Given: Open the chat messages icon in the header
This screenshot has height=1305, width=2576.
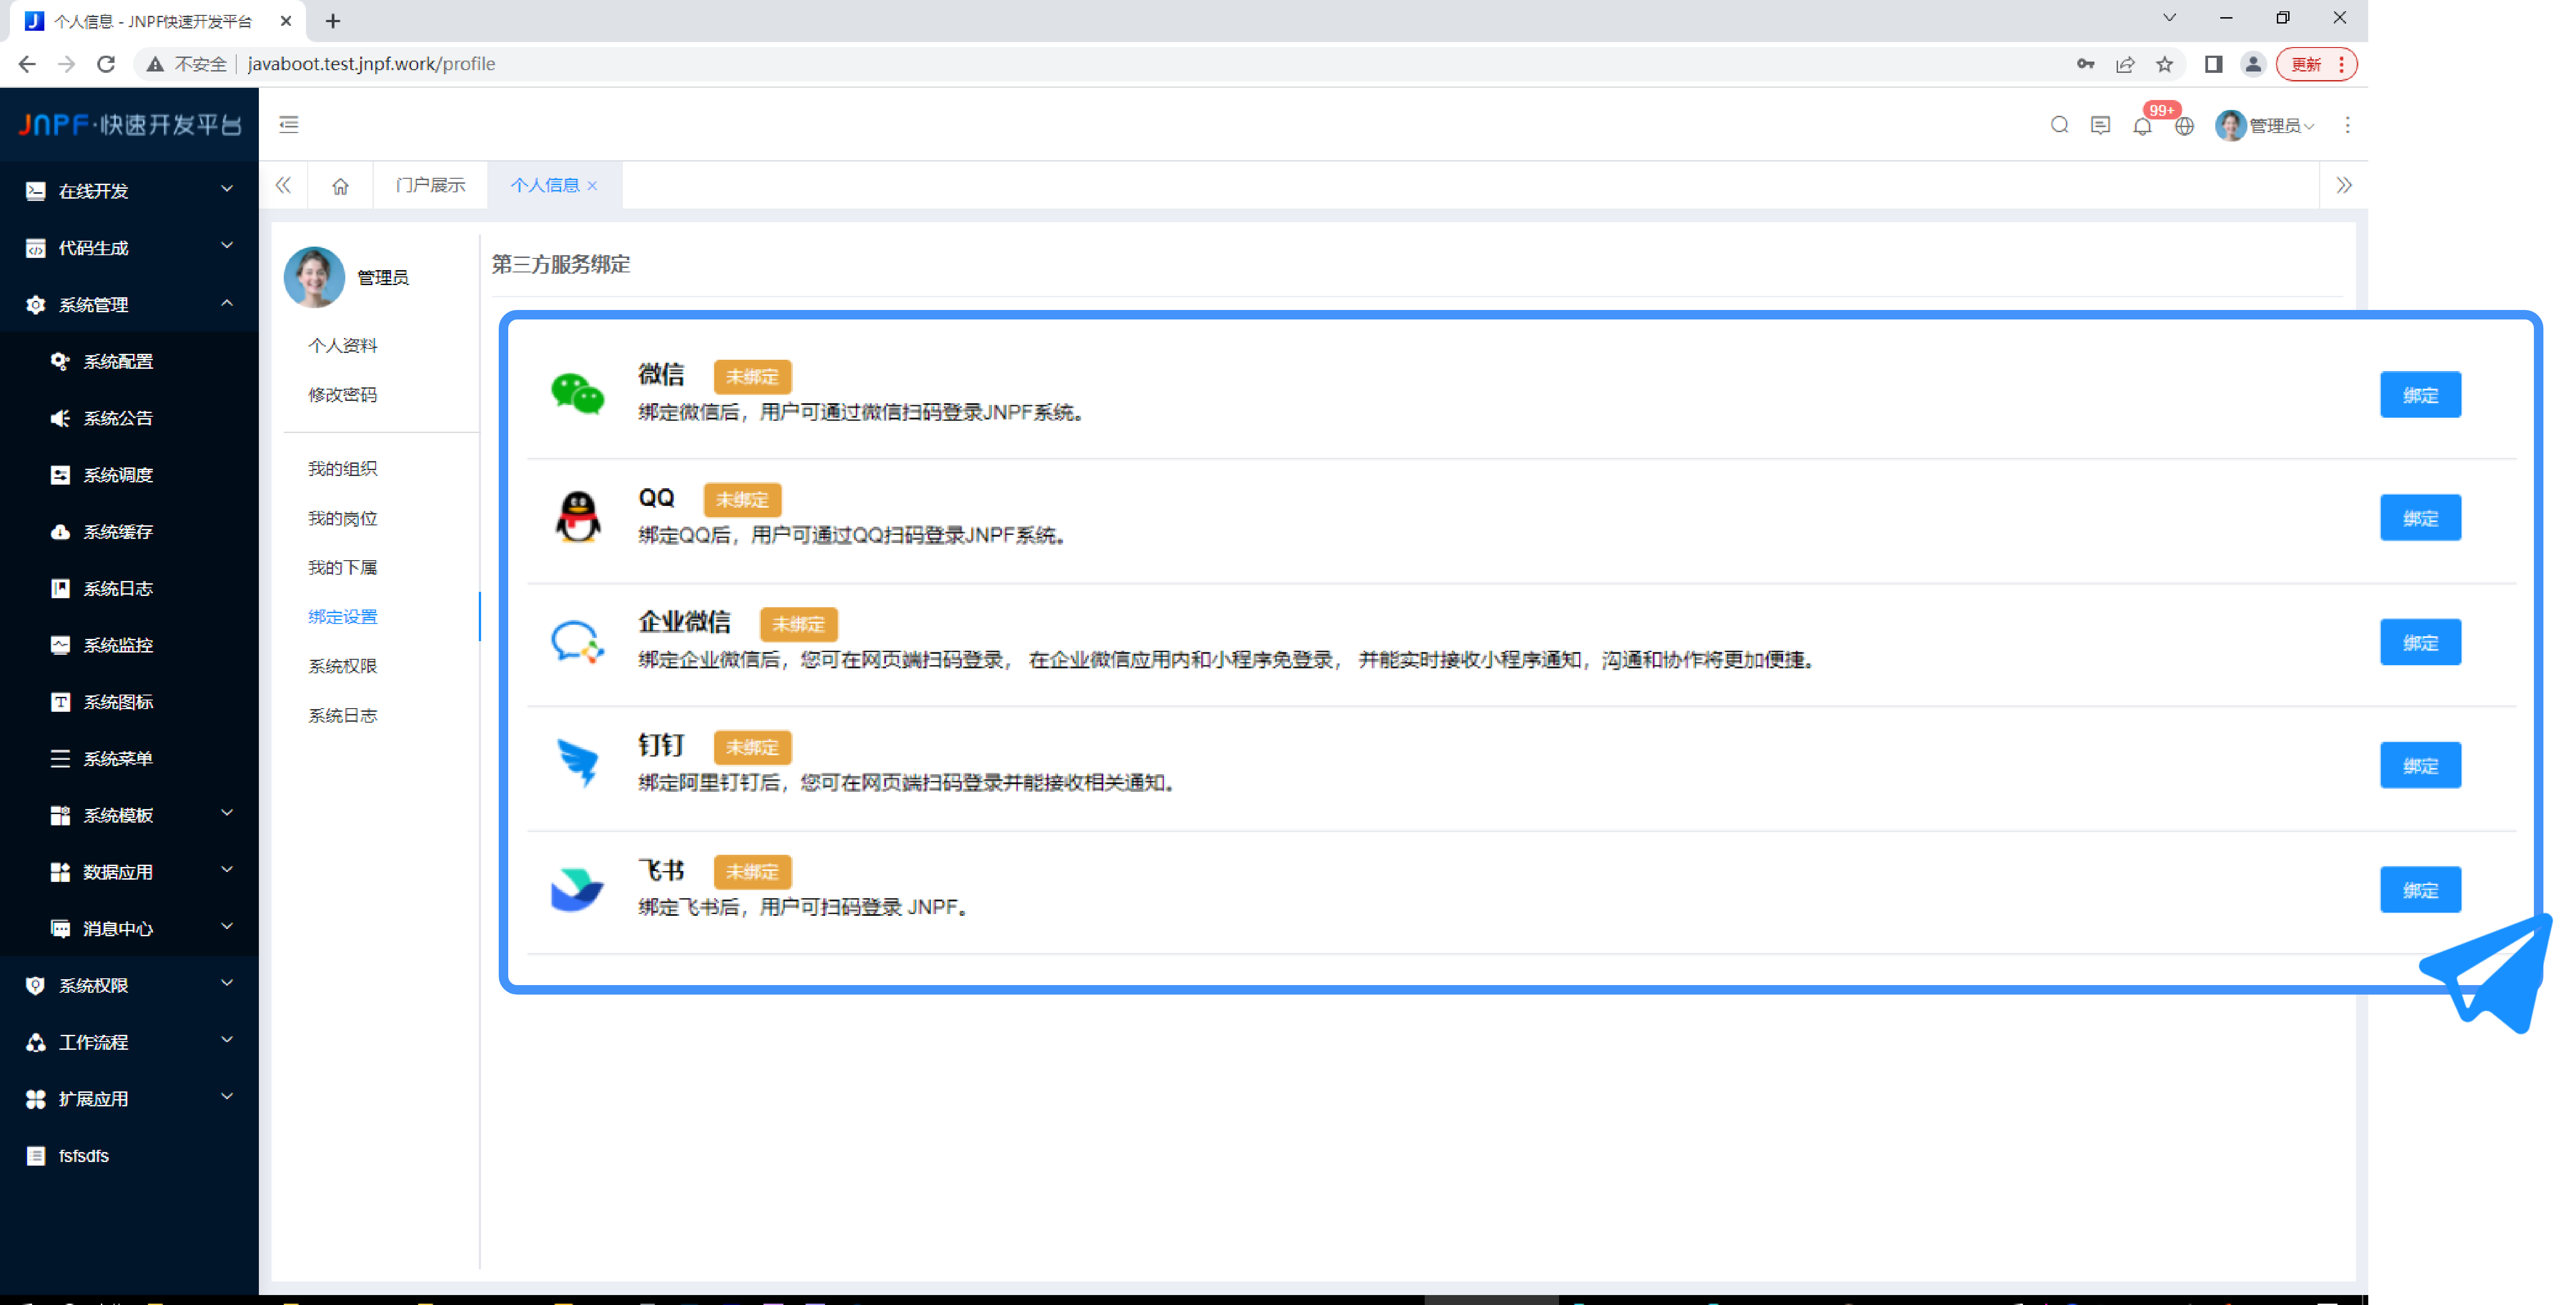Looking at the screenshot, I should [x=2100, y=125].
